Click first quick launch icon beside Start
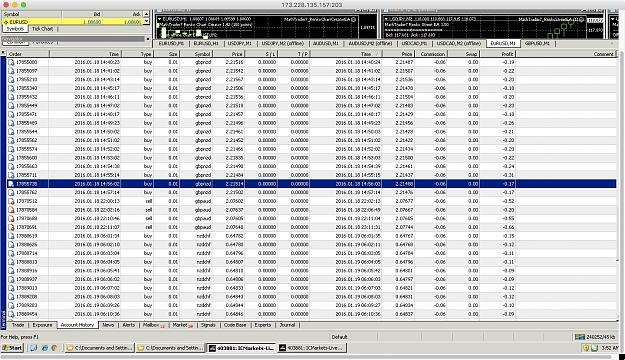The image size is (625, 360). pos(33,348)
